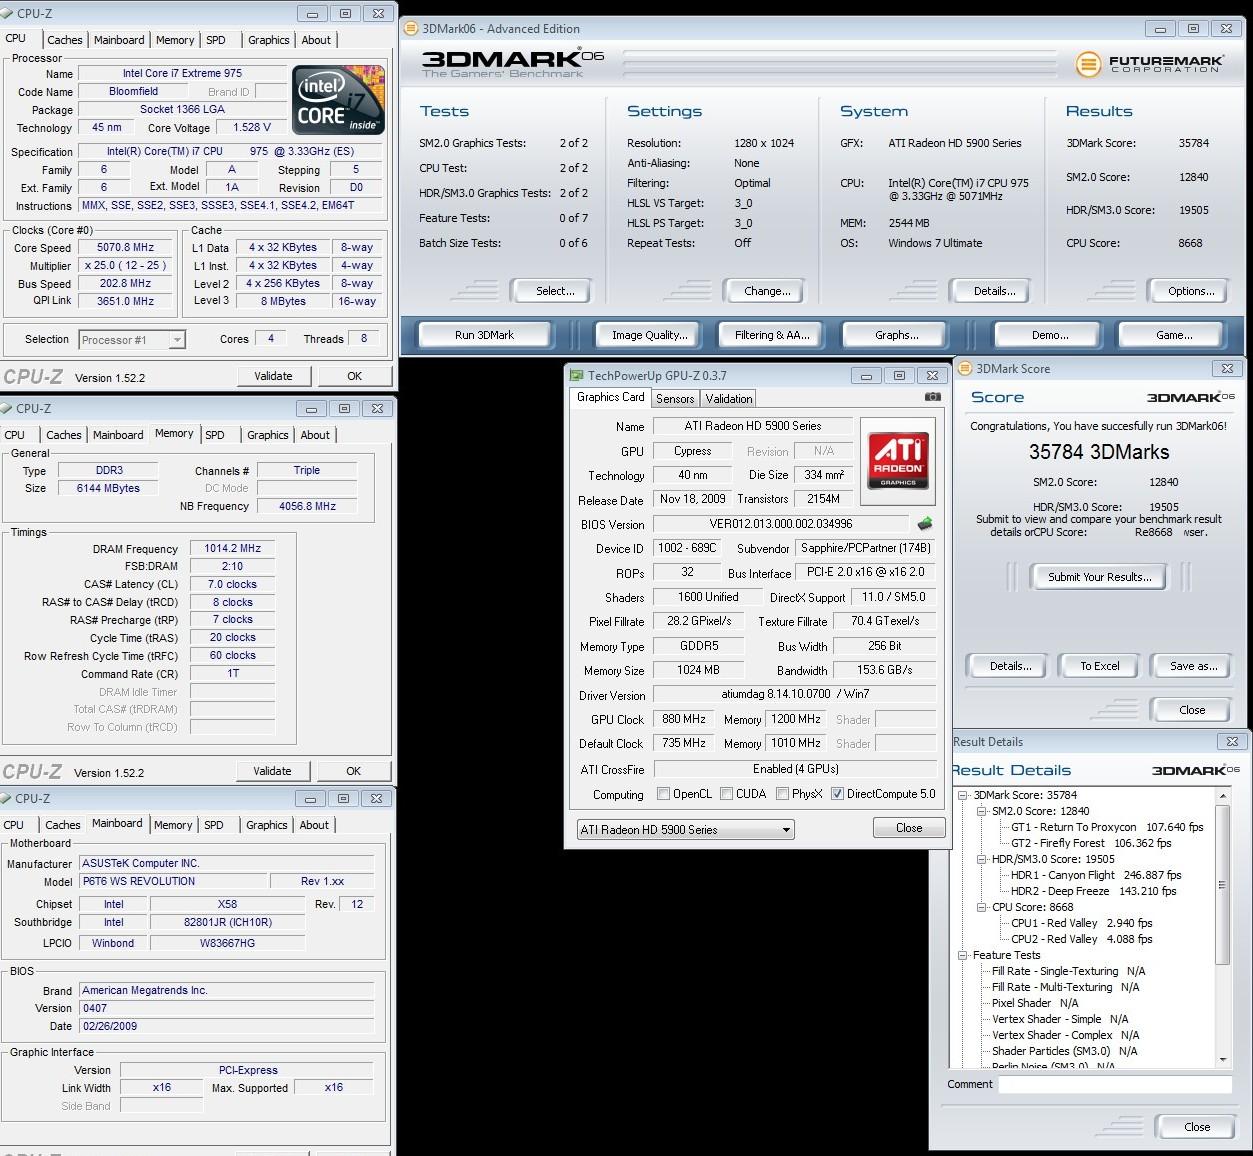The width and height of the screenshot is (1253, 1156).
Task: Toggle the PhysX checkbox in GPU-Z
Action: pyautogui.click(x=782, y=794)
